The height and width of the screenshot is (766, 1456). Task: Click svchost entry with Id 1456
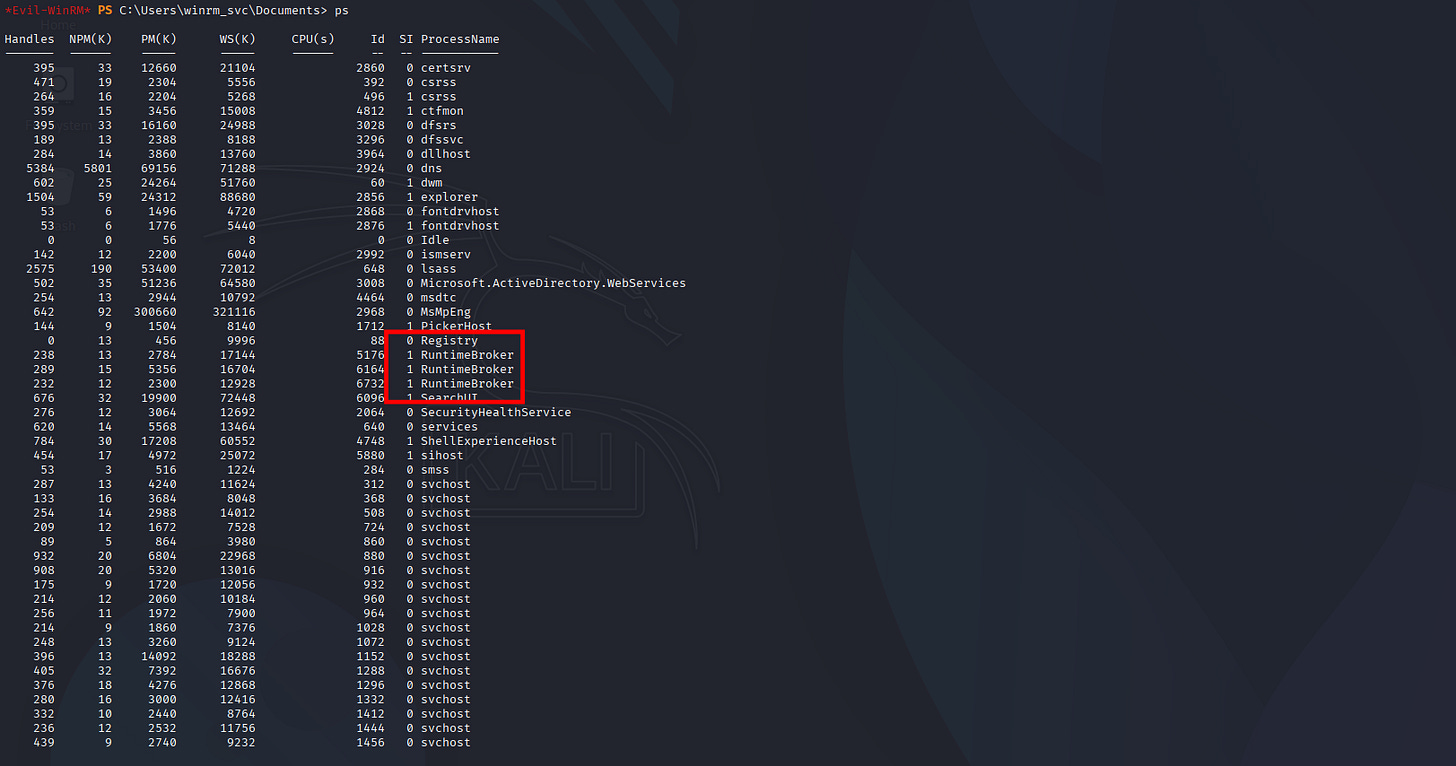coord(445,742)
